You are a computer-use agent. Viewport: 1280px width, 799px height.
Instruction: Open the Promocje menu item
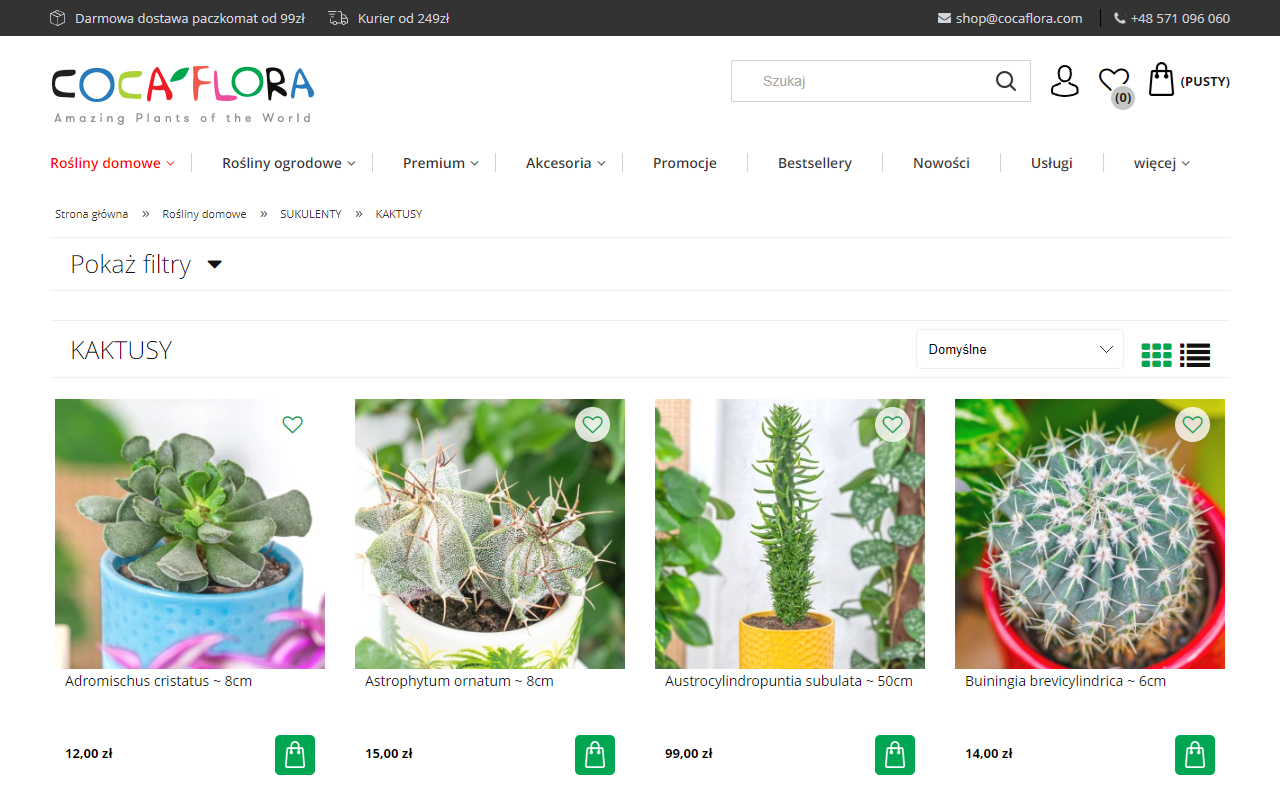(684, 163)
